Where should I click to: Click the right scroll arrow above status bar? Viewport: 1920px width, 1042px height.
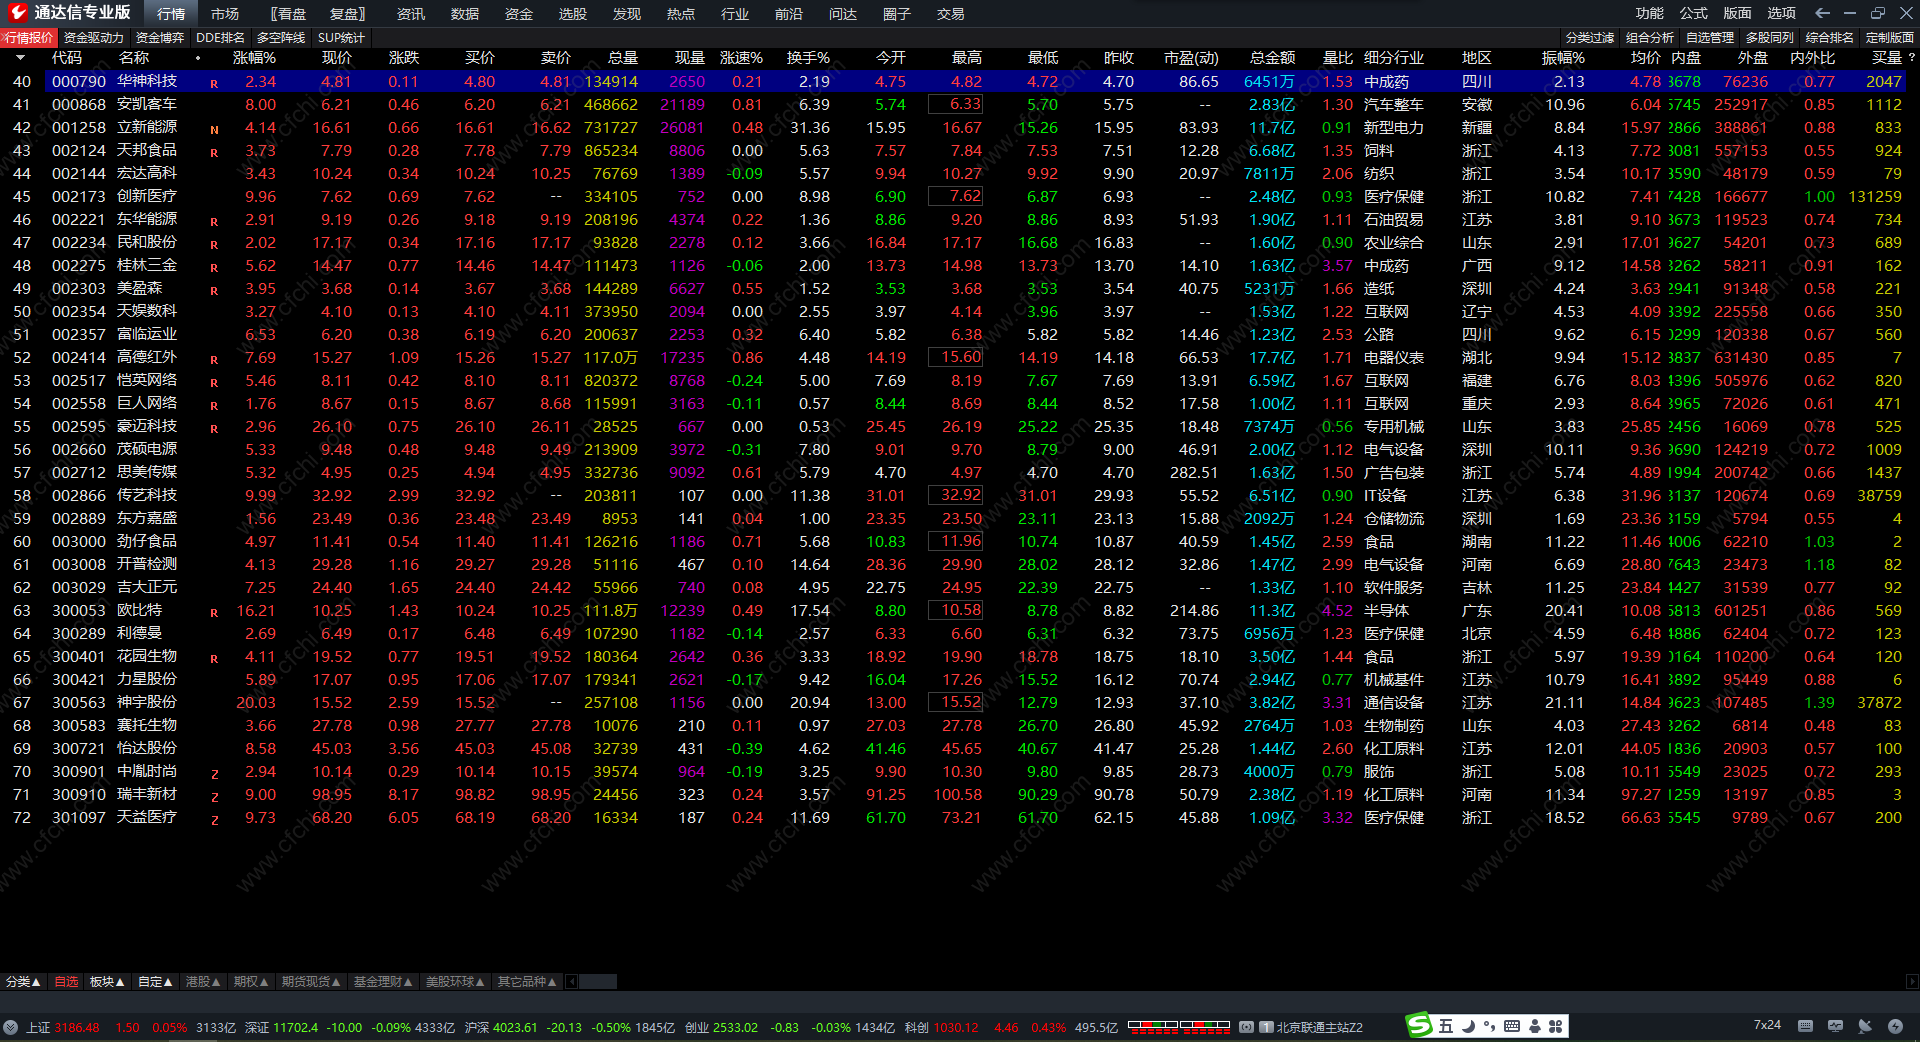point(1912,982)
